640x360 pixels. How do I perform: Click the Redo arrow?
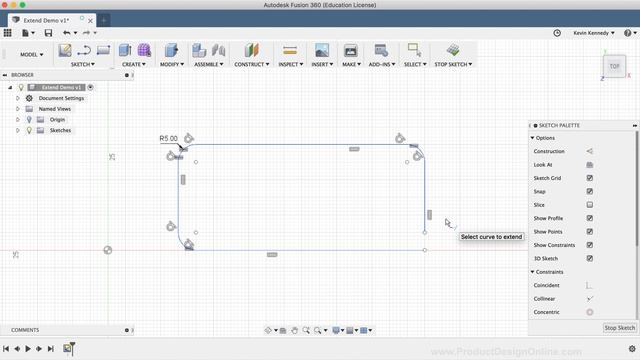pyautogui.click(x=86, y=33)
